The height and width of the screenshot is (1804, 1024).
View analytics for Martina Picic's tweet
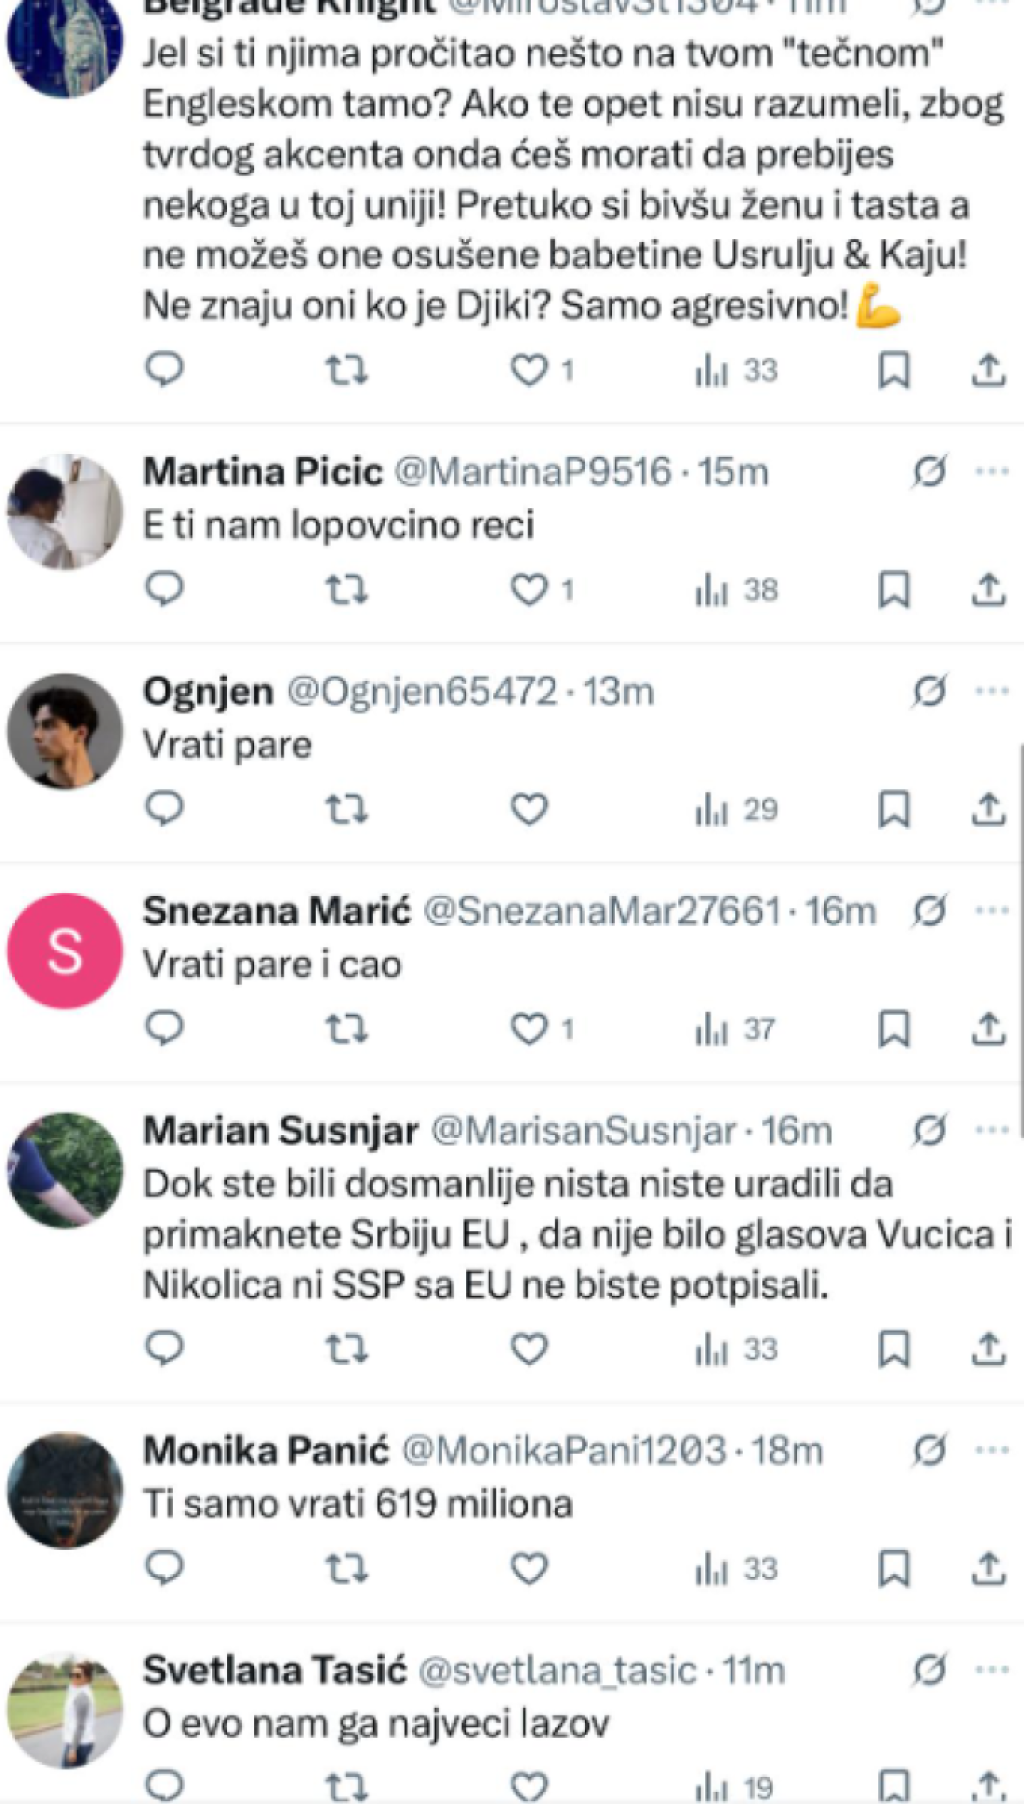[736, 590]
